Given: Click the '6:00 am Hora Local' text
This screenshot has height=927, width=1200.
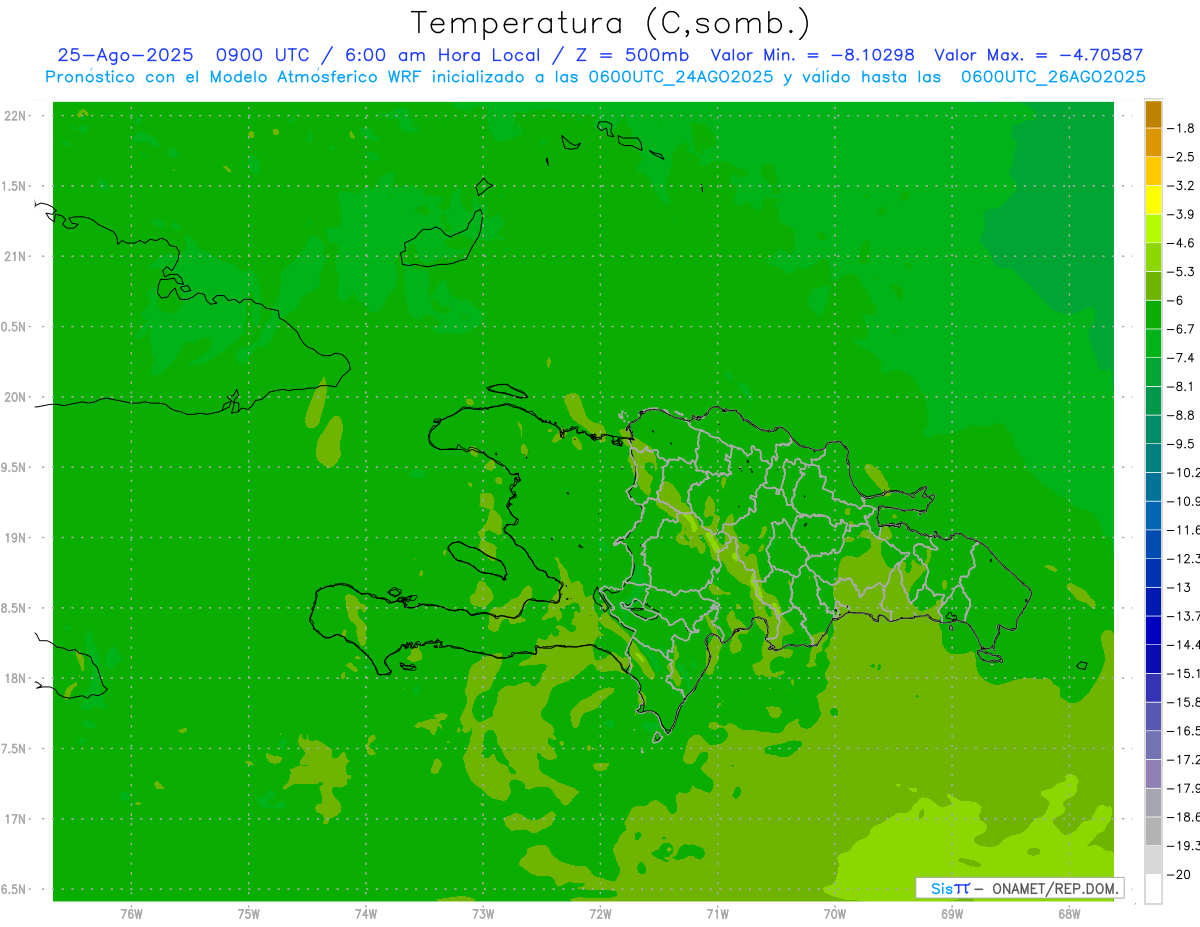Looking at the screenshot, I should 444,56.
